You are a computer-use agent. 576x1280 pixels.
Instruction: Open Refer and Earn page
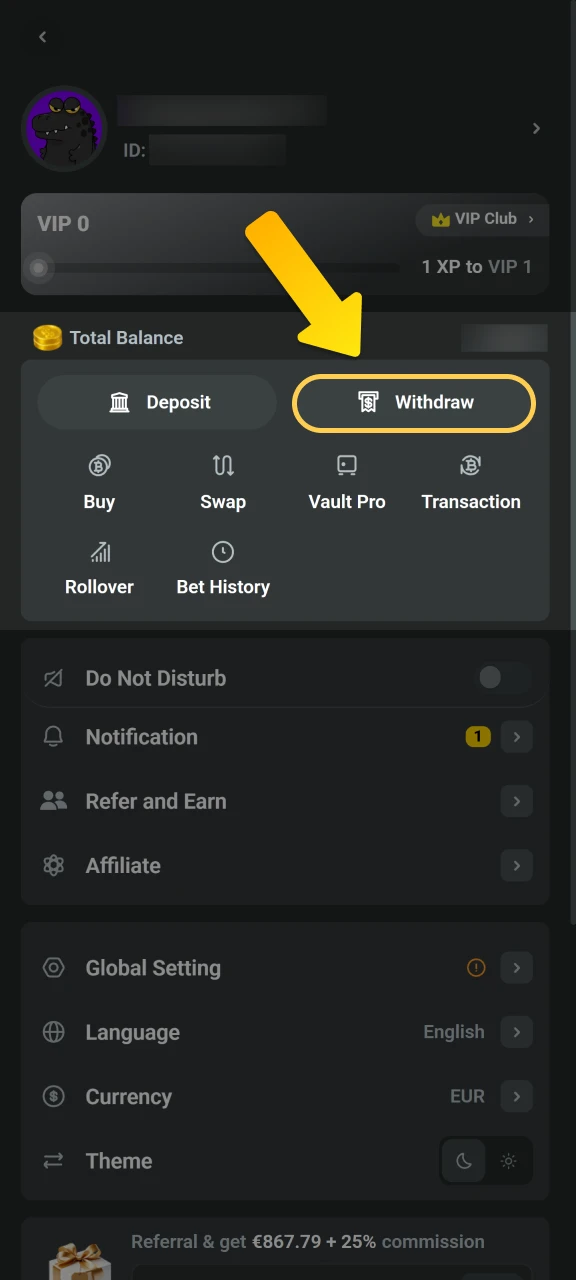(x=516, y=801)
